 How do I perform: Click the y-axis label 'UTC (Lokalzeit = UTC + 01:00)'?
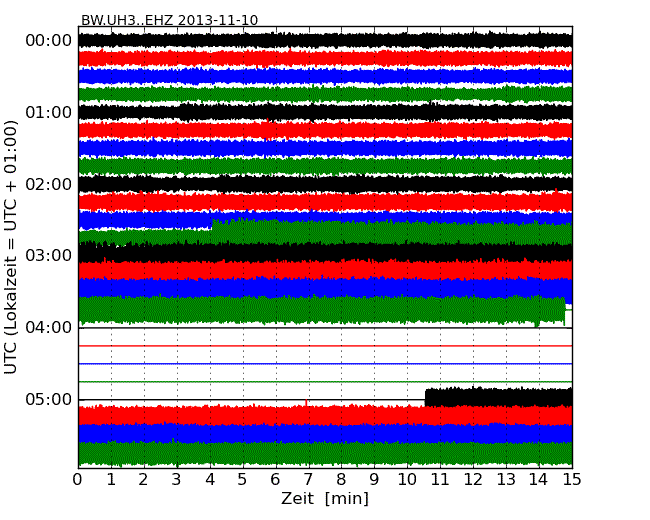pyautogui.click(x=11, y=247)
